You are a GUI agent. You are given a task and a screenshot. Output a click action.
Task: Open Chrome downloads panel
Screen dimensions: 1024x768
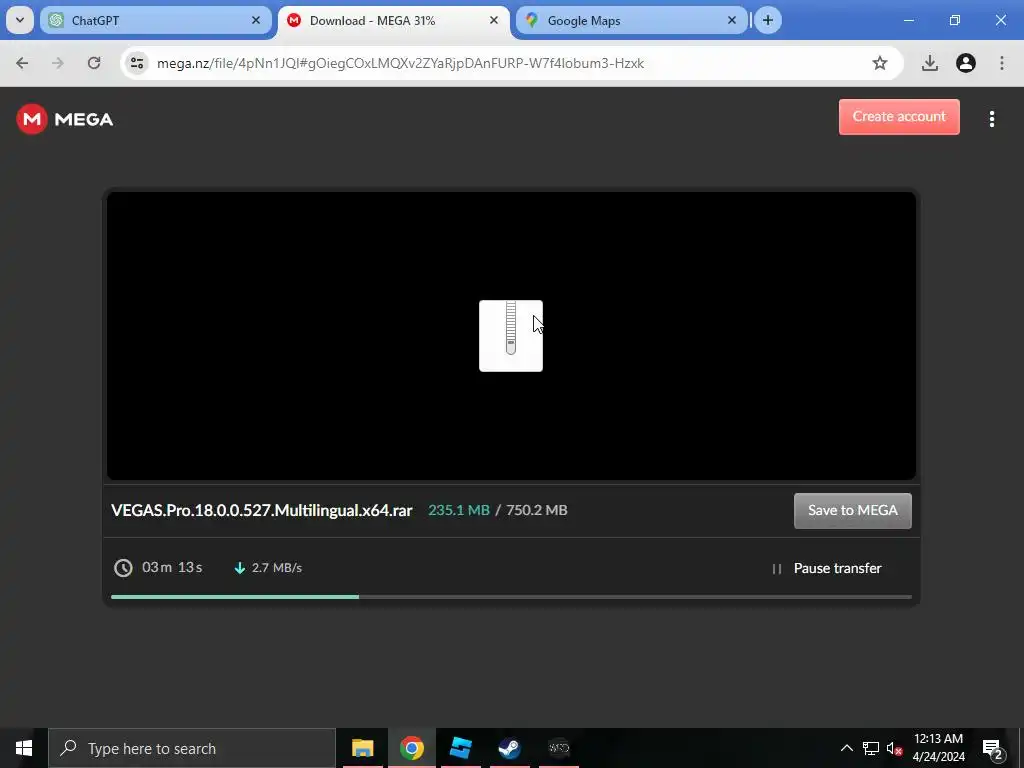[x=929, y=63]
